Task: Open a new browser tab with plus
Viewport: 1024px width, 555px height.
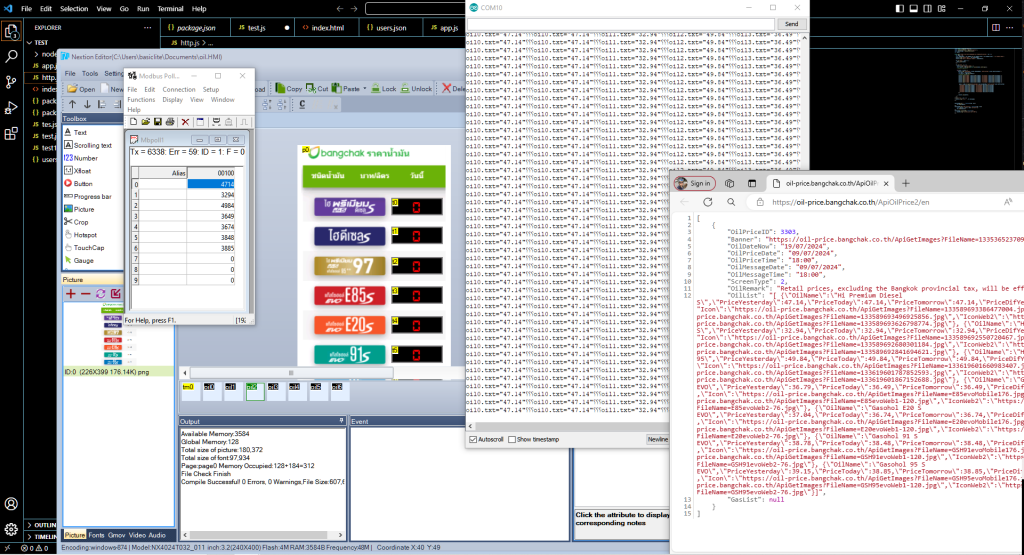Action: pyautogui.click(x=906, y=183)
